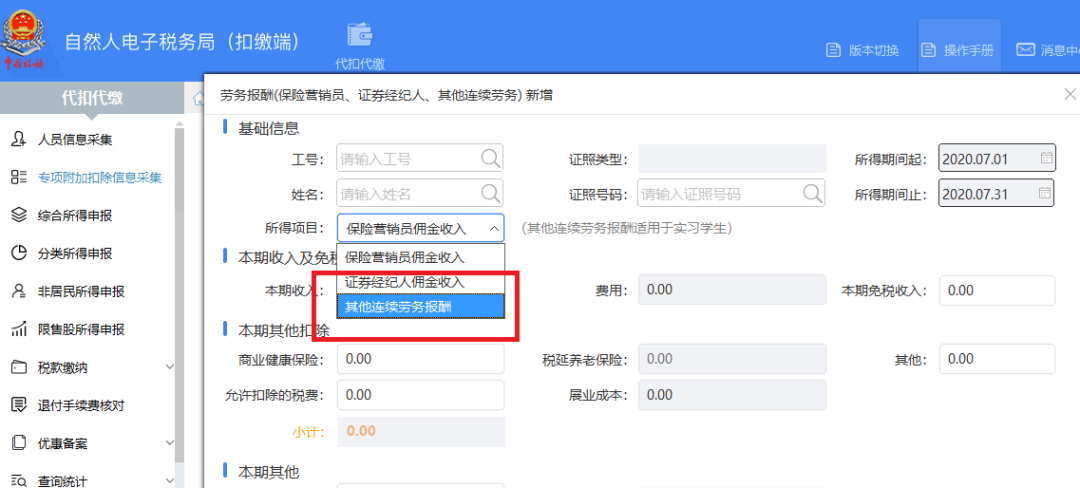Click the 所得期间起 date field
The image size is (1080, 488).
996,158
